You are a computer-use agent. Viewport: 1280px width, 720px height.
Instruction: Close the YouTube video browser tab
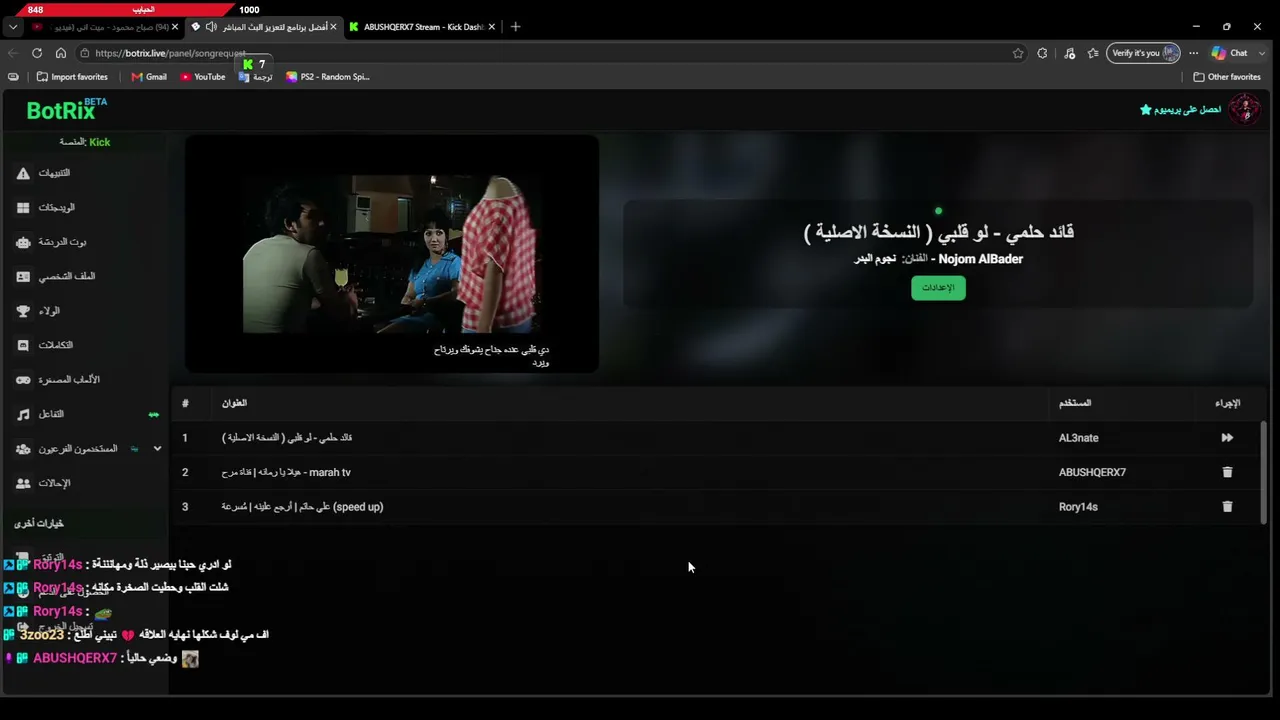coord(175,27)
